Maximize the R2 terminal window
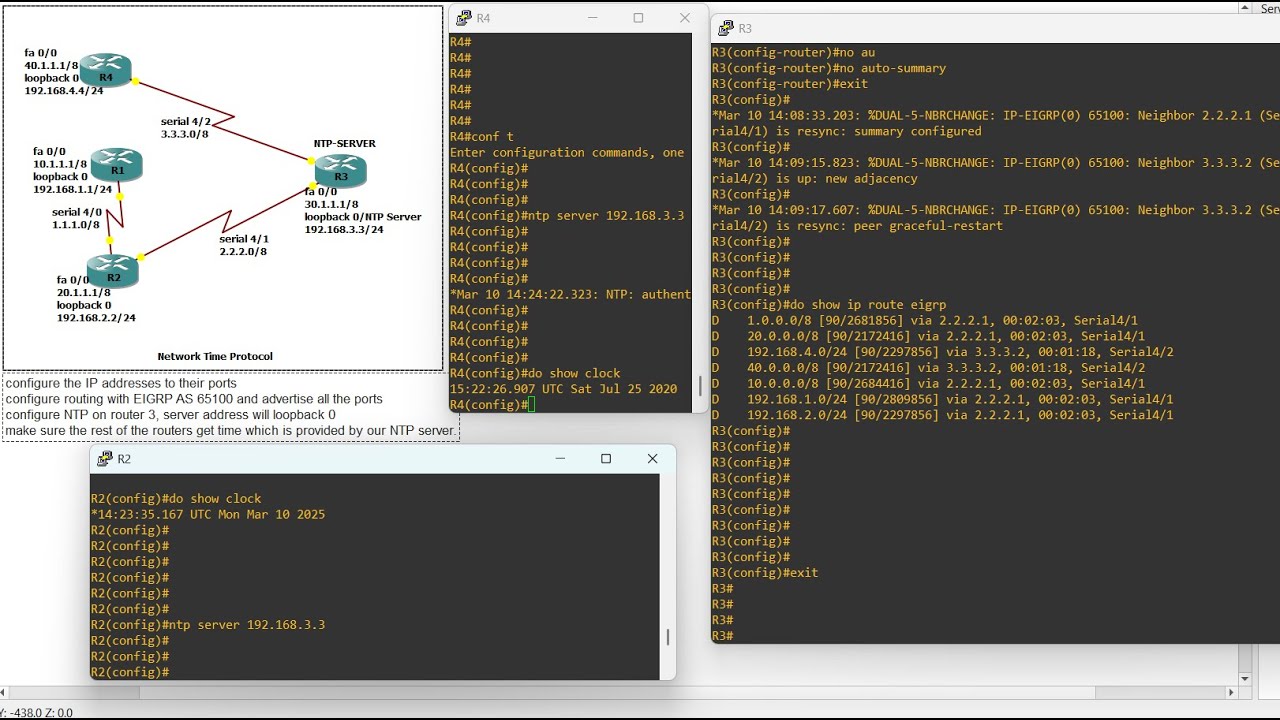 pyautogui.click(x=606, y=458)
